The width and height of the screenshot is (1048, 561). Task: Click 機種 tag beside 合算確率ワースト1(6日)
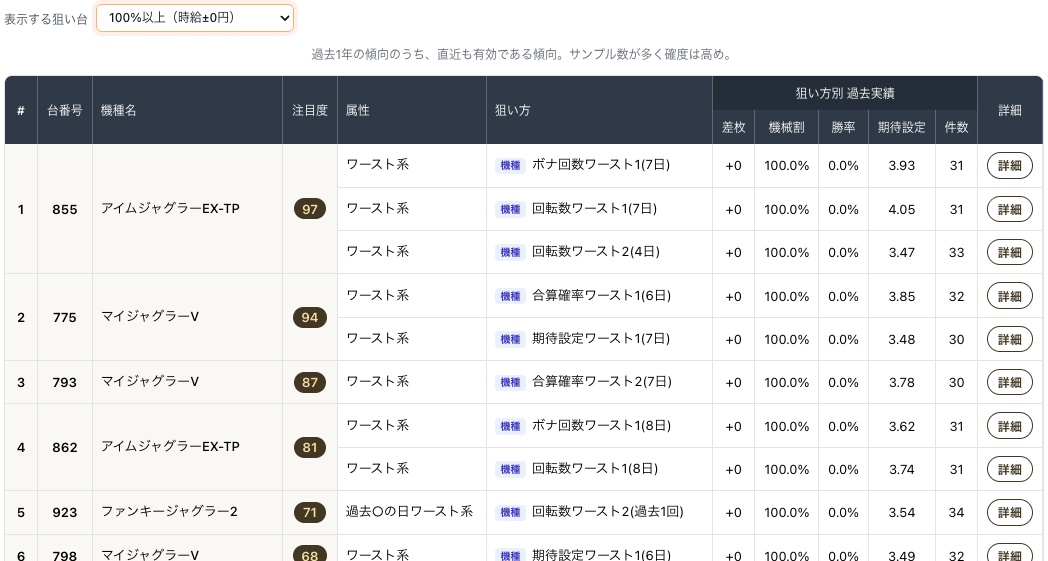point(510,296)
